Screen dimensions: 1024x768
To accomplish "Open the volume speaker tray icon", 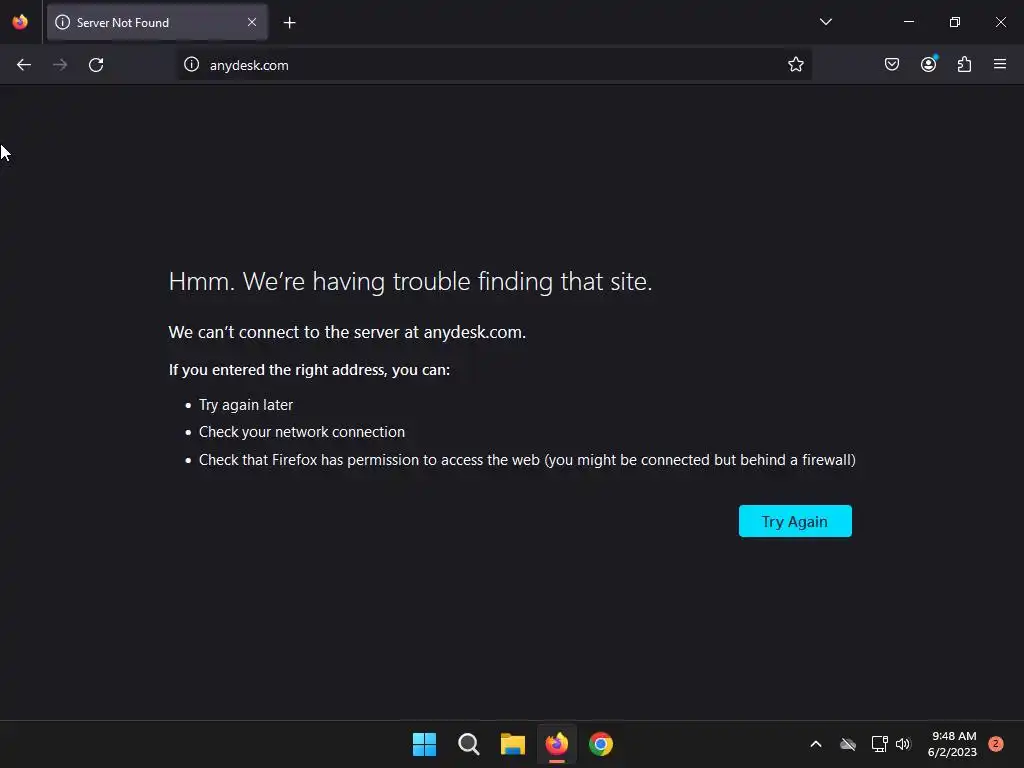I will tap(903, 744).
